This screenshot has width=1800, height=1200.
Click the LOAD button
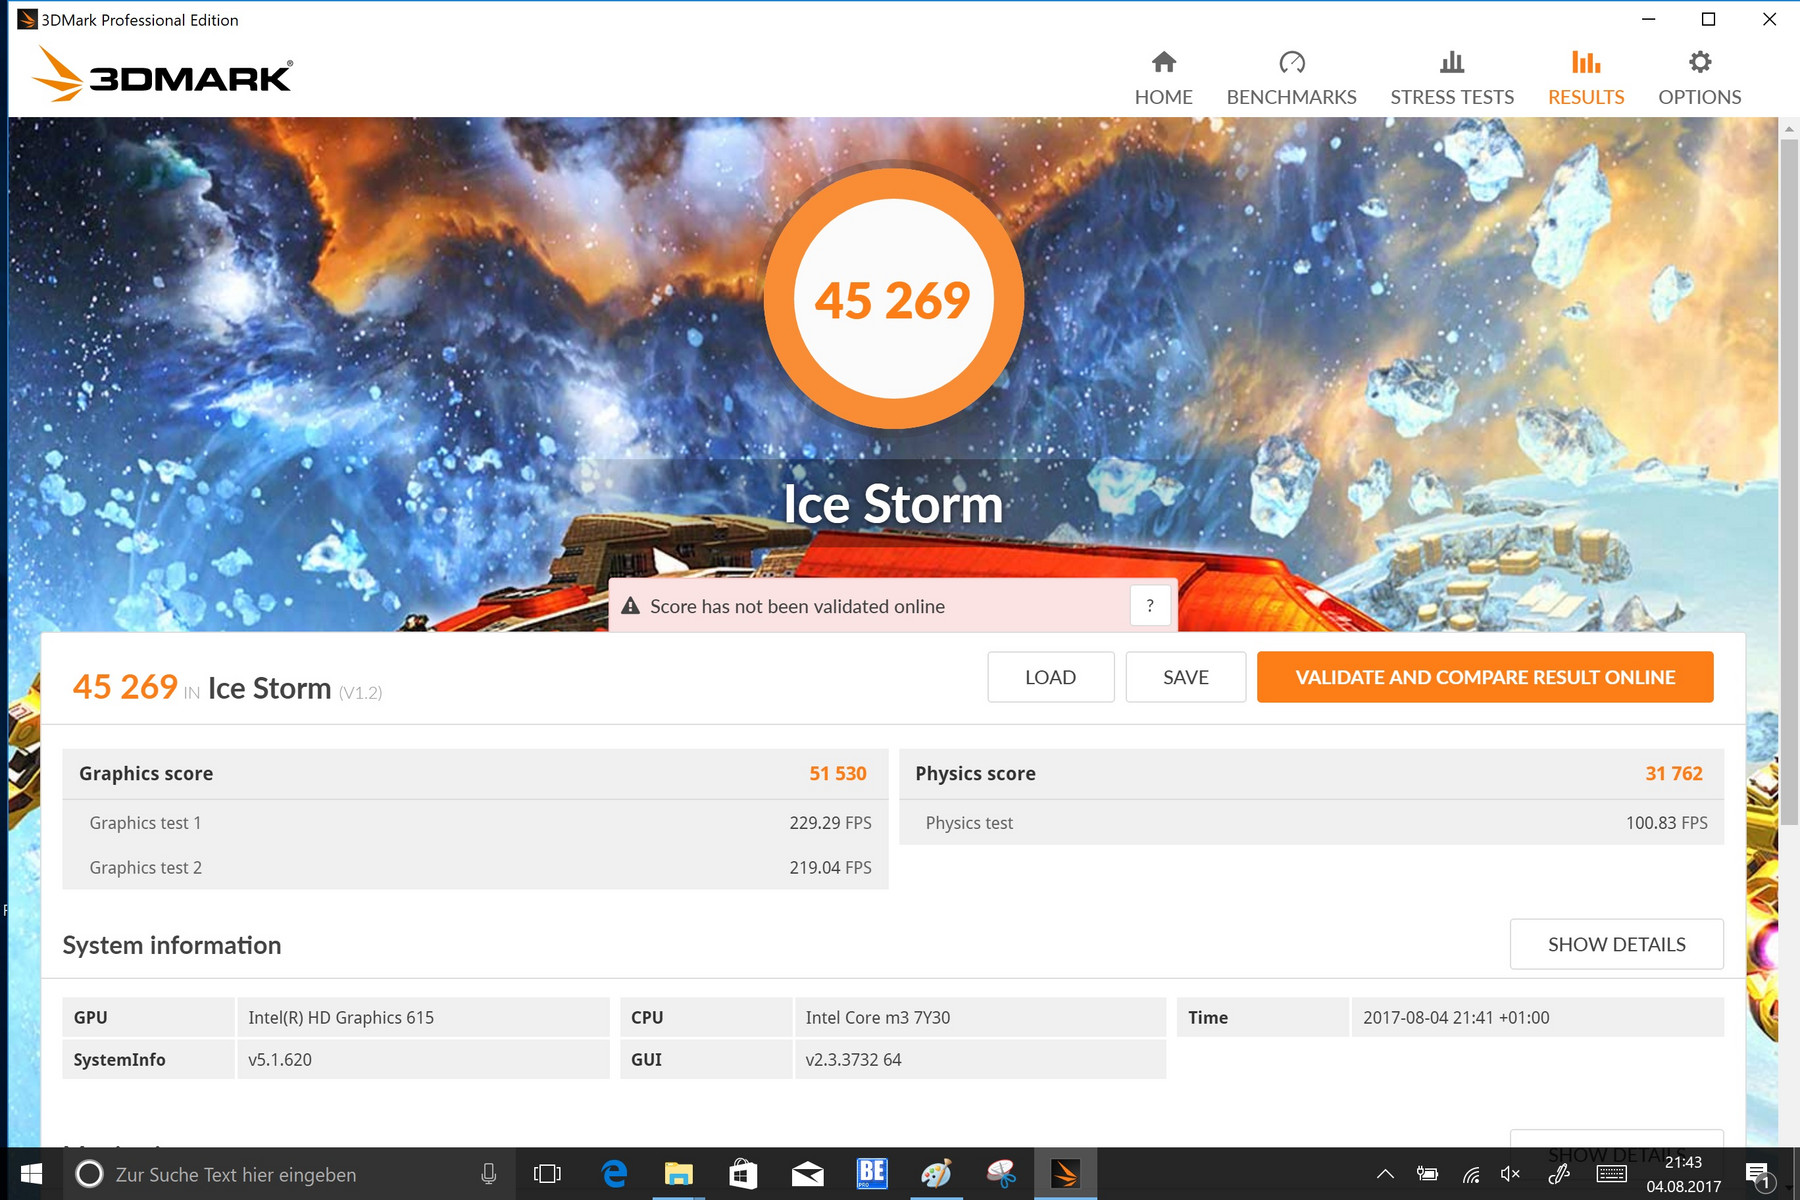tap(1050, 677)
